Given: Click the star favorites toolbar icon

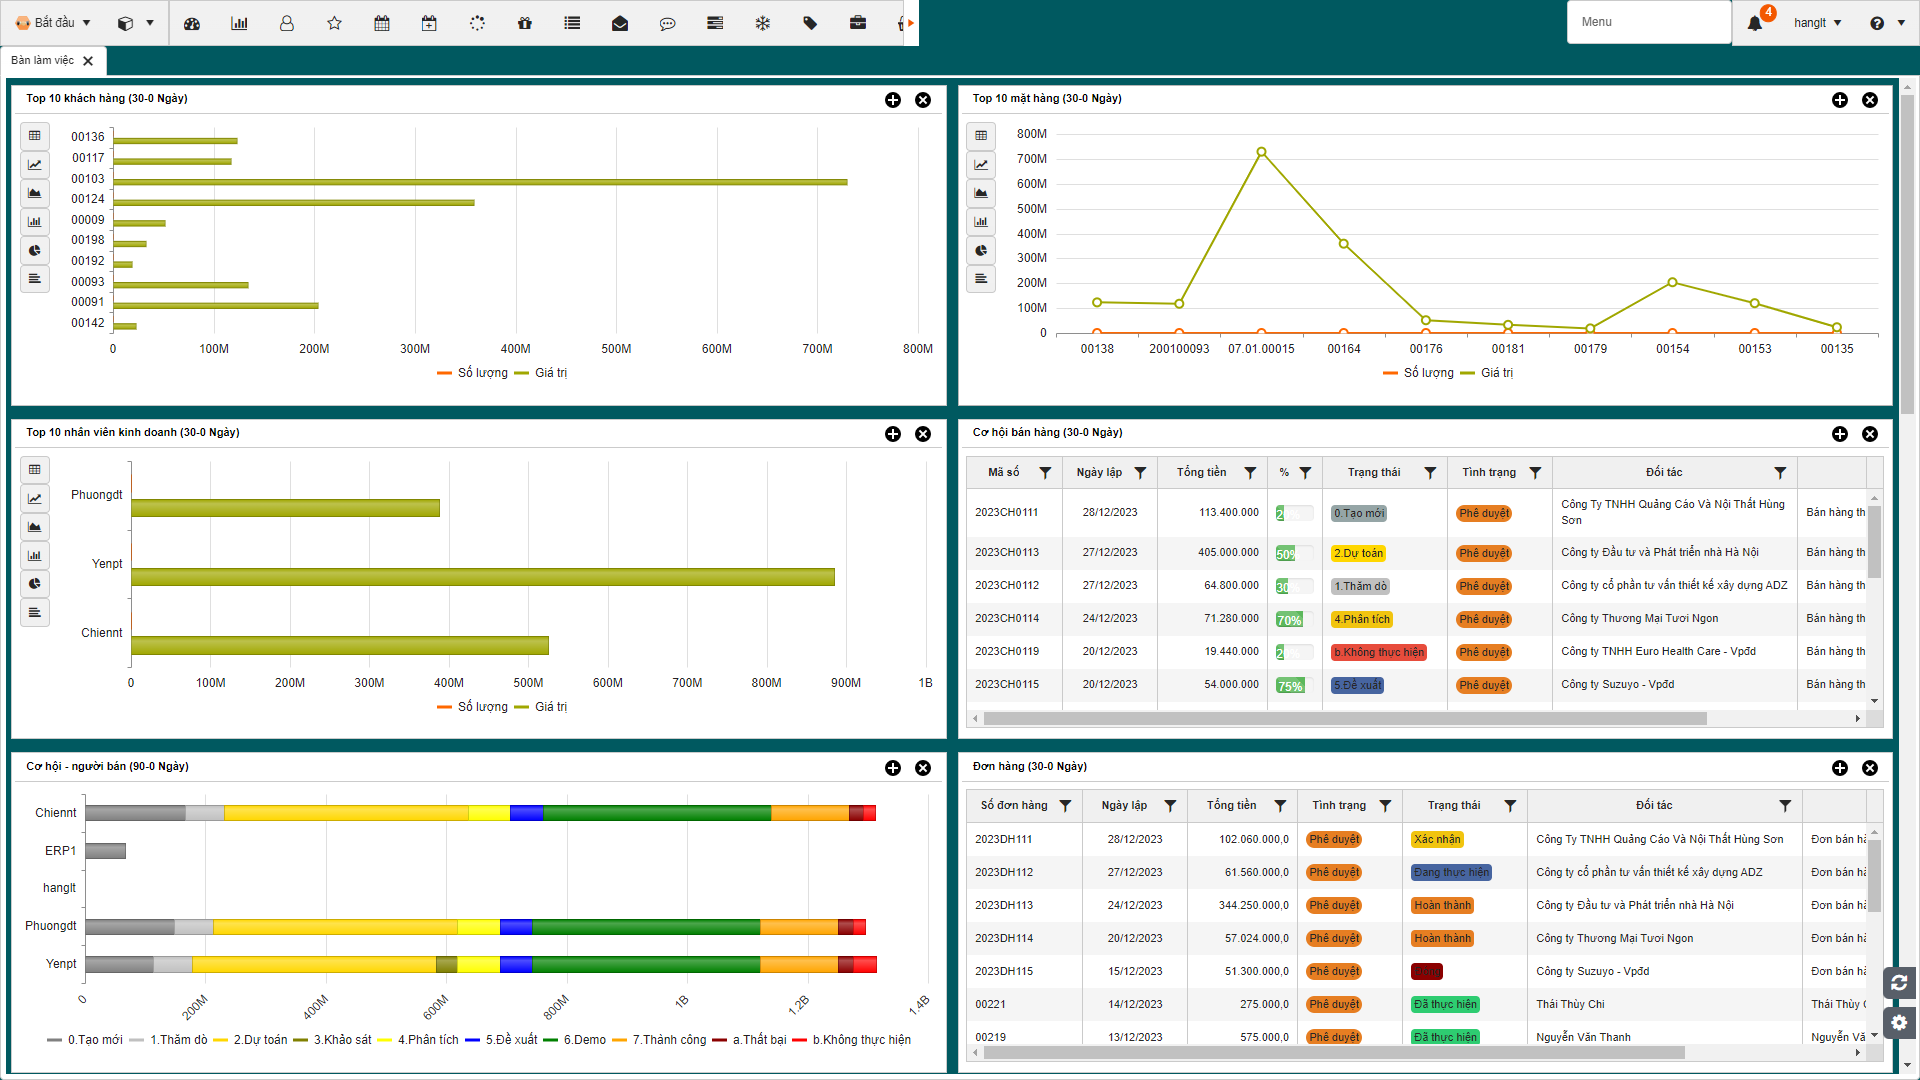Looking at the screenshot, I should (335, 23).
